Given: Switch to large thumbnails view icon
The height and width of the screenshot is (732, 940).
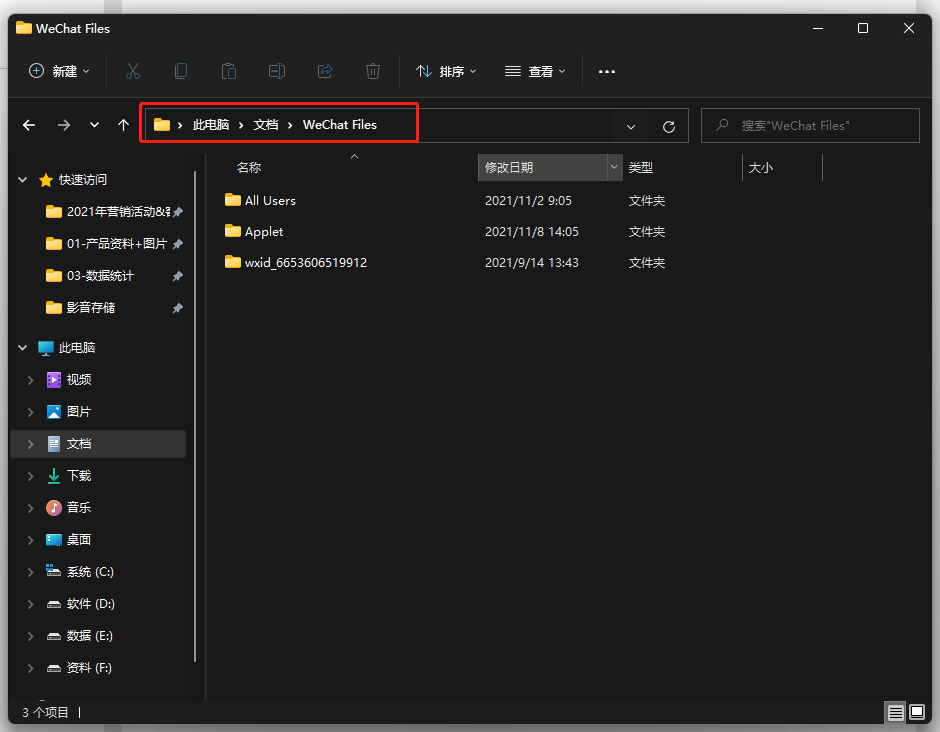Looking at the screenshot, I should click(917, 712).
